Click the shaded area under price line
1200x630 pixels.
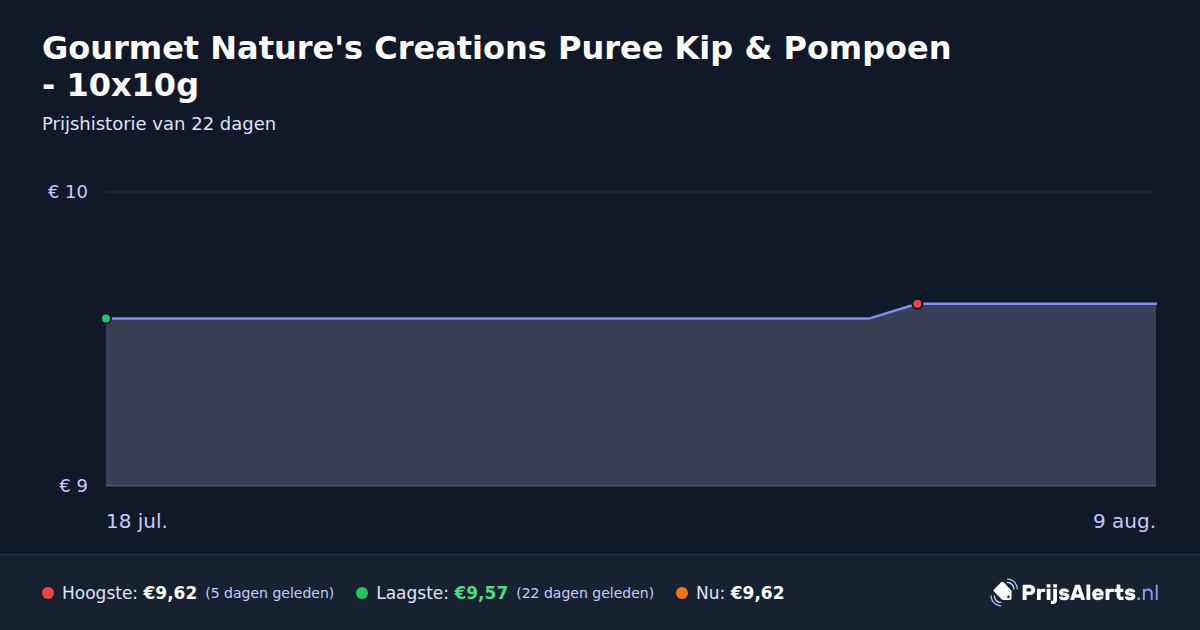630,400
